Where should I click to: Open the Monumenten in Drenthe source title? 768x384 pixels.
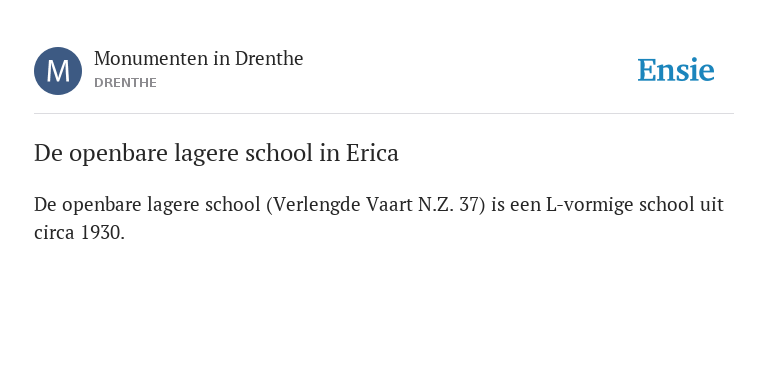pyautogui.click(x=198, y=59)
